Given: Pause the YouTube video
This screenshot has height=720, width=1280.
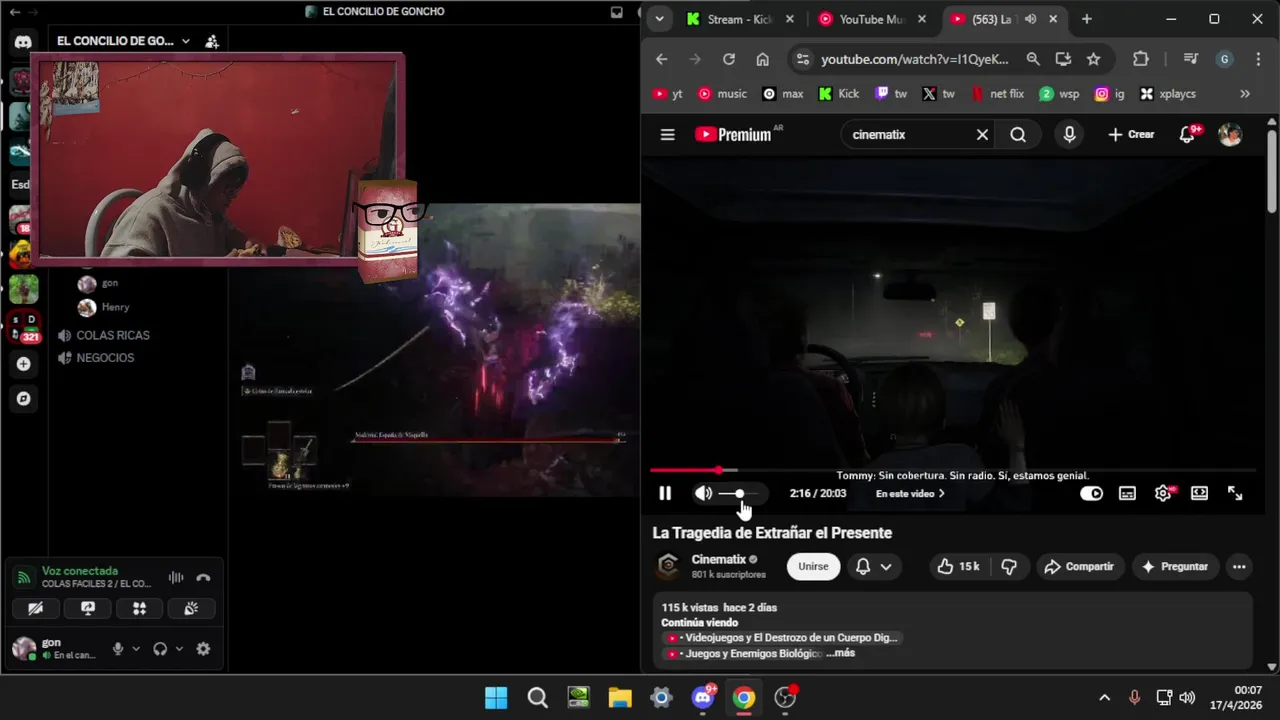Looking at the screenshot, I should (665, 493).
